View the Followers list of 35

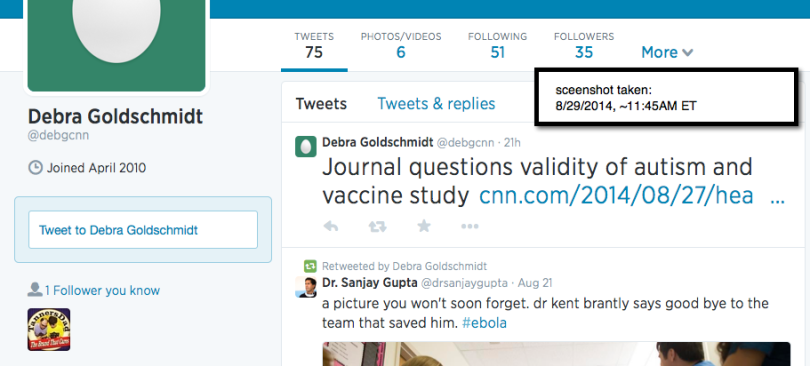[x=584, y=45]
